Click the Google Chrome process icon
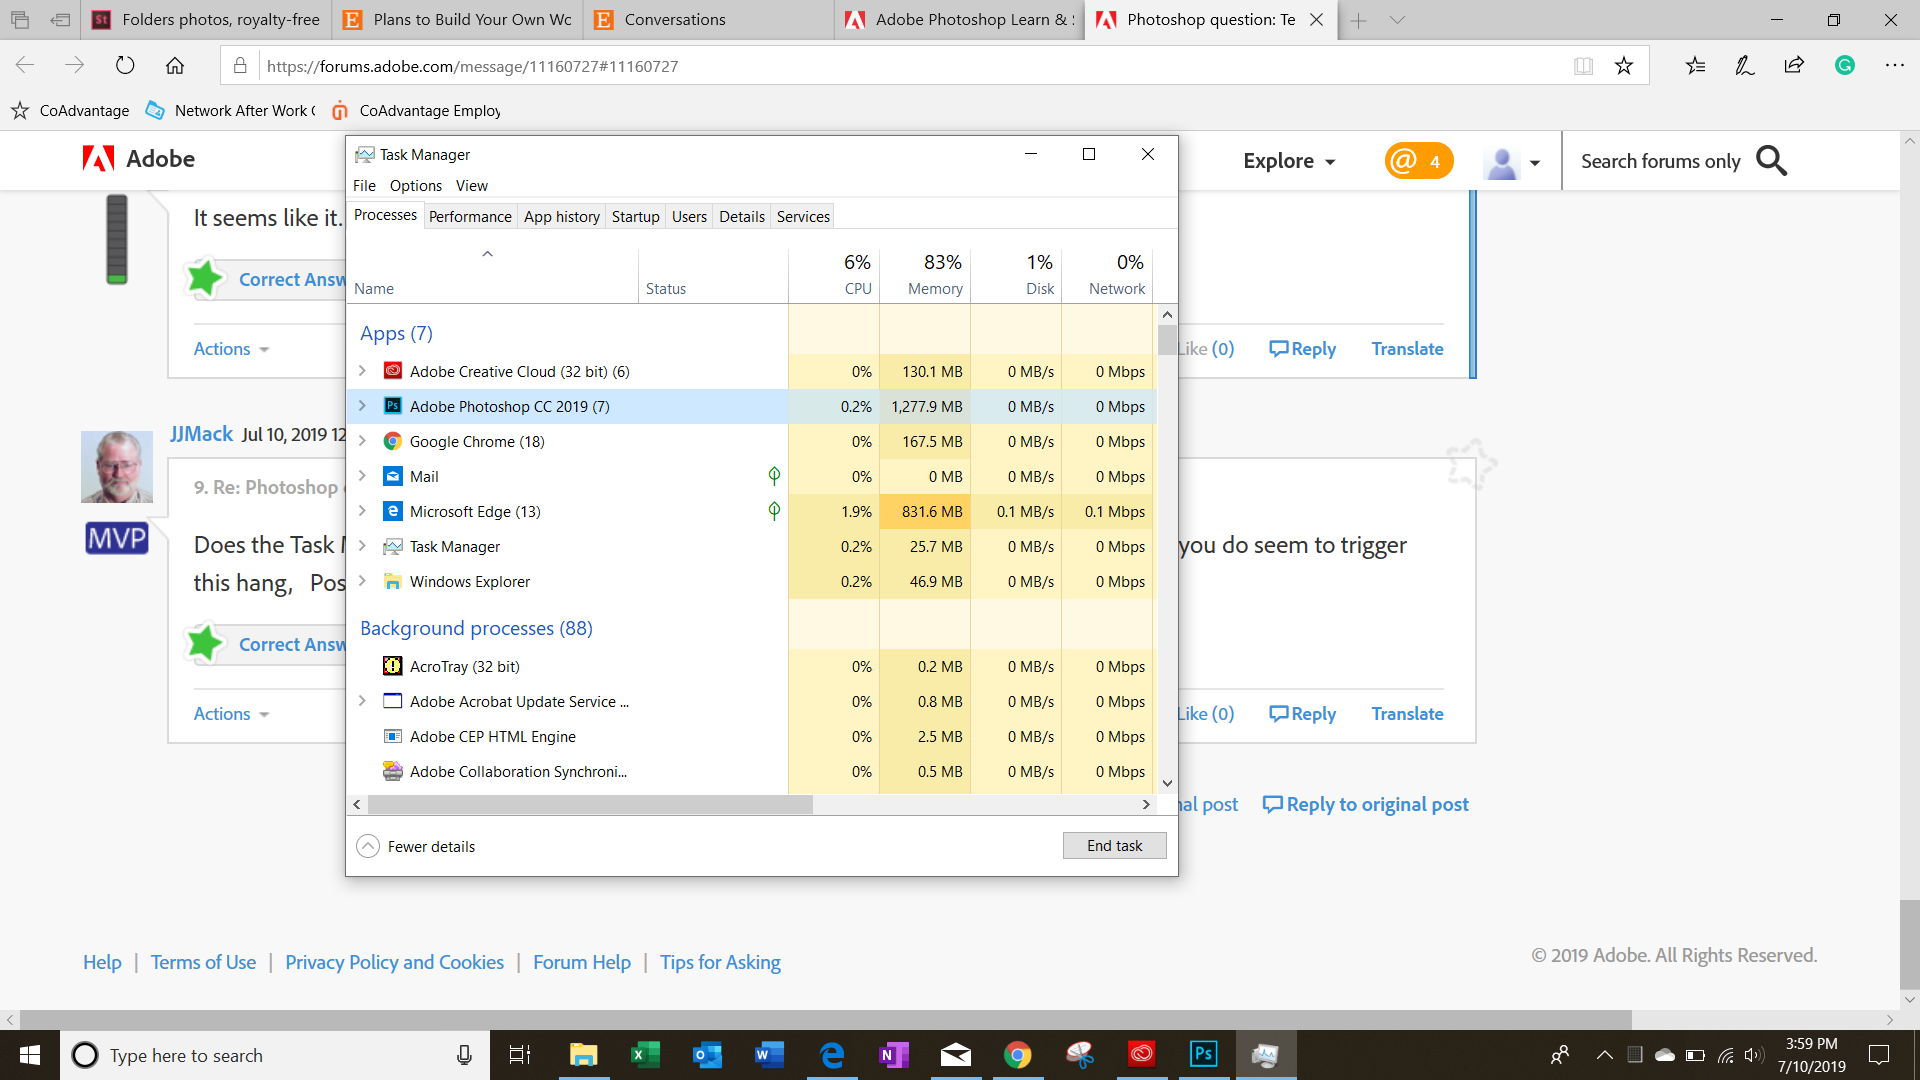This screenshot has height=1080, width=1920. pyautogui.click(x=393, y=441)
